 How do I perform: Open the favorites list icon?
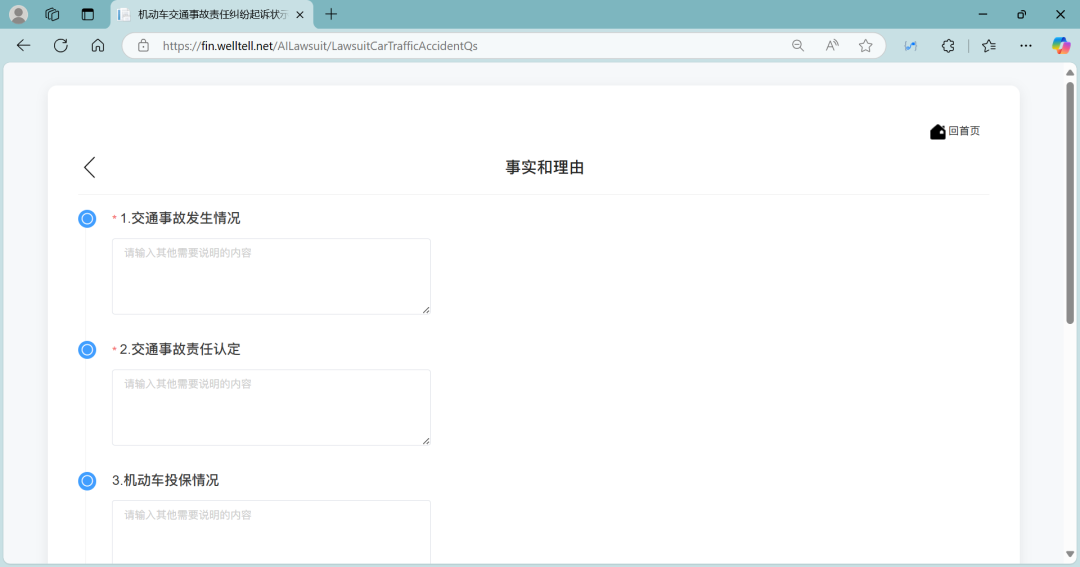click(x=989, y=45)
